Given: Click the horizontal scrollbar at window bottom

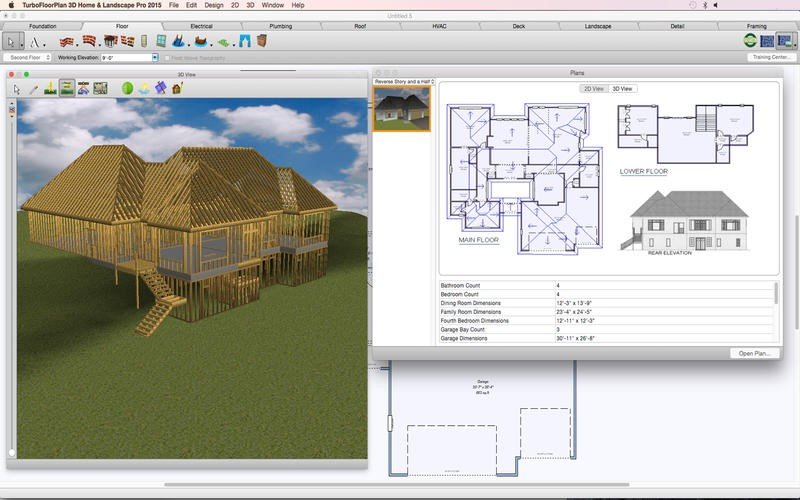Looking at the screenshot, I should pos(397,484).
